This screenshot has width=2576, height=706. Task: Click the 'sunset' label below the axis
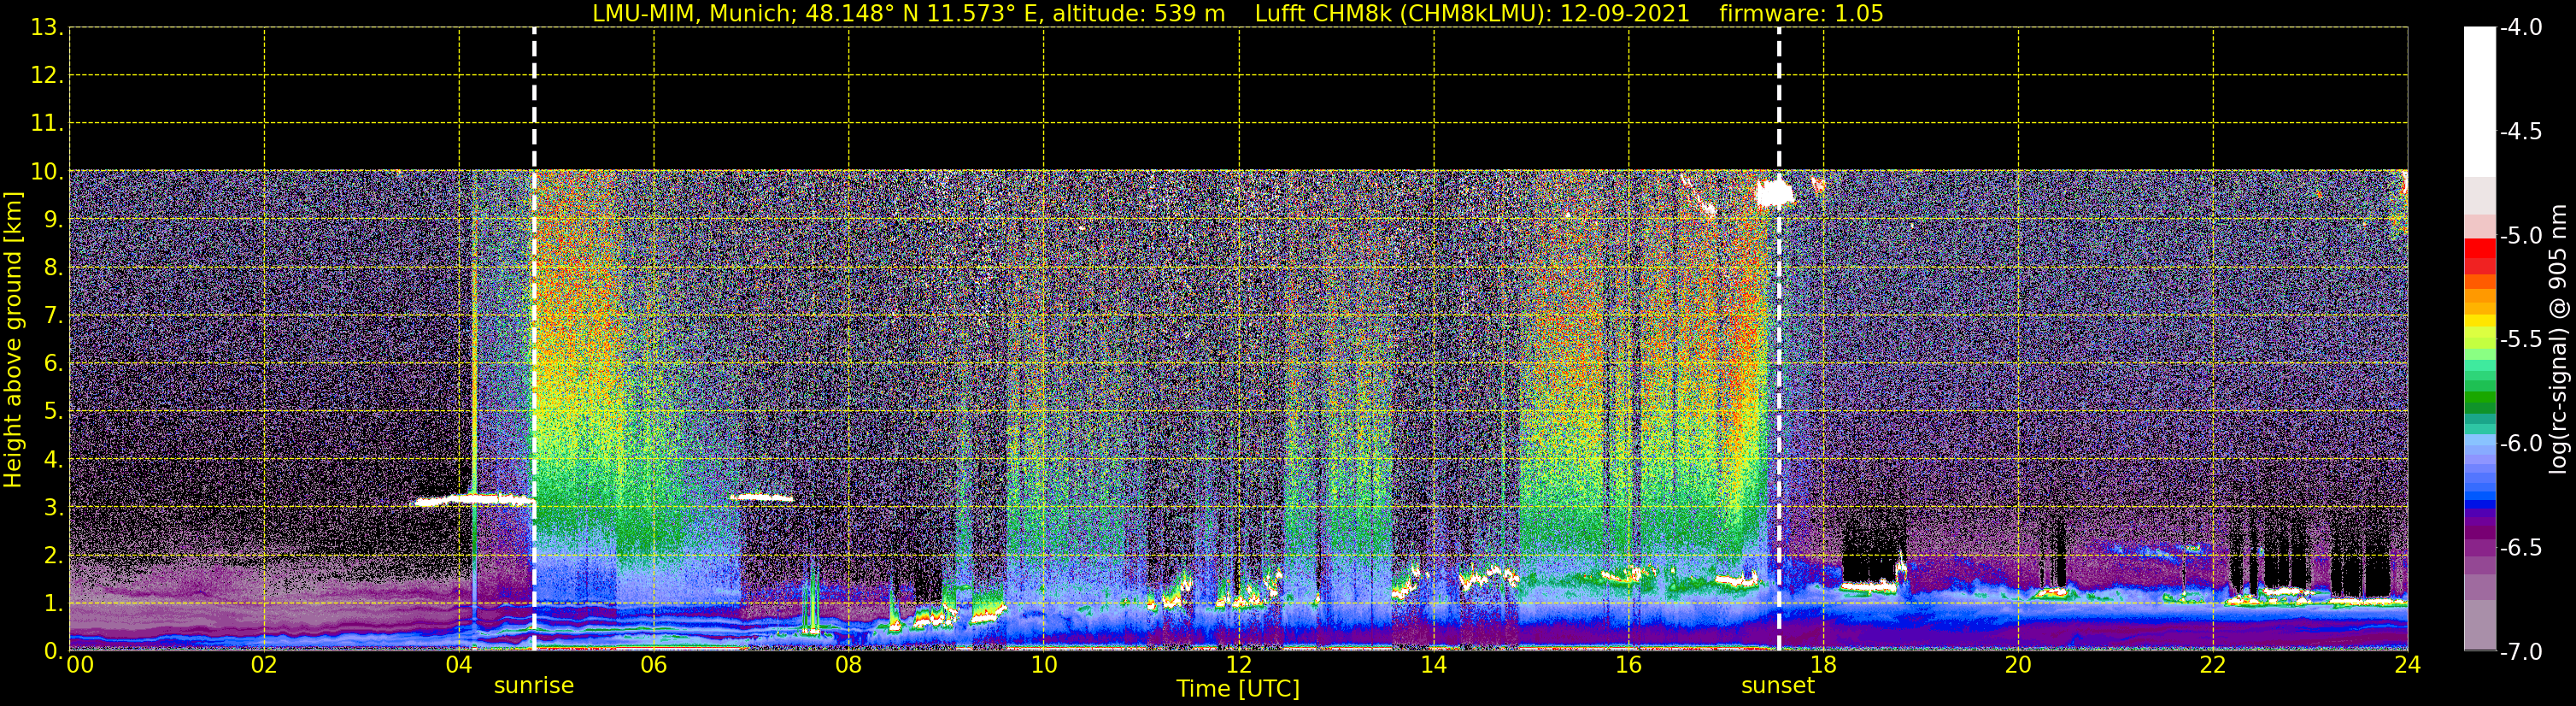click(1778, 686)
